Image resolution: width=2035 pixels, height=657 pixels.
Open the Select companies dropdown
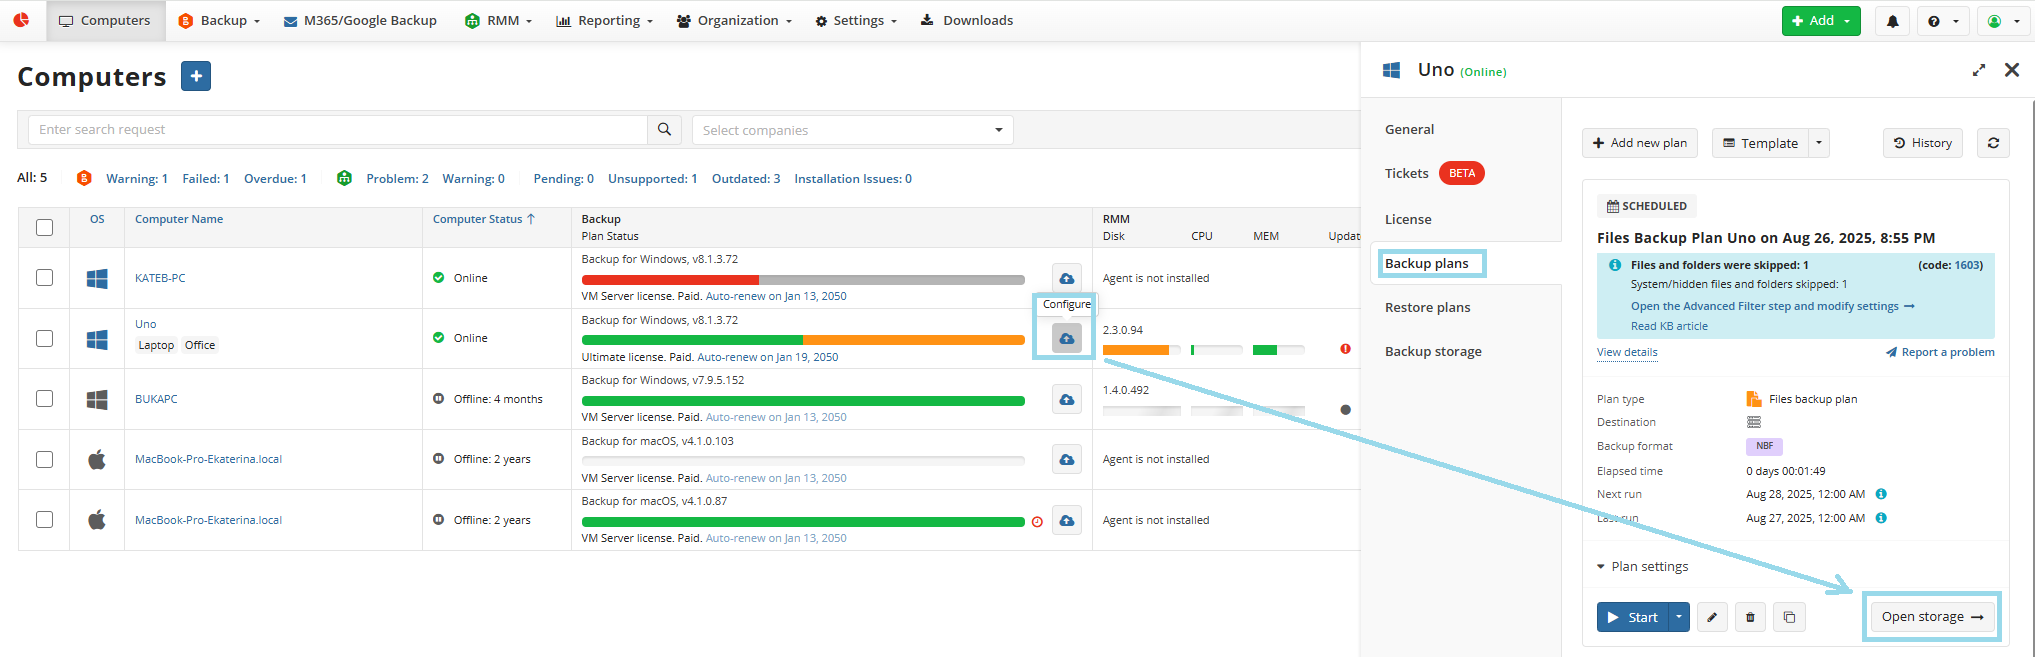point(853,130)
